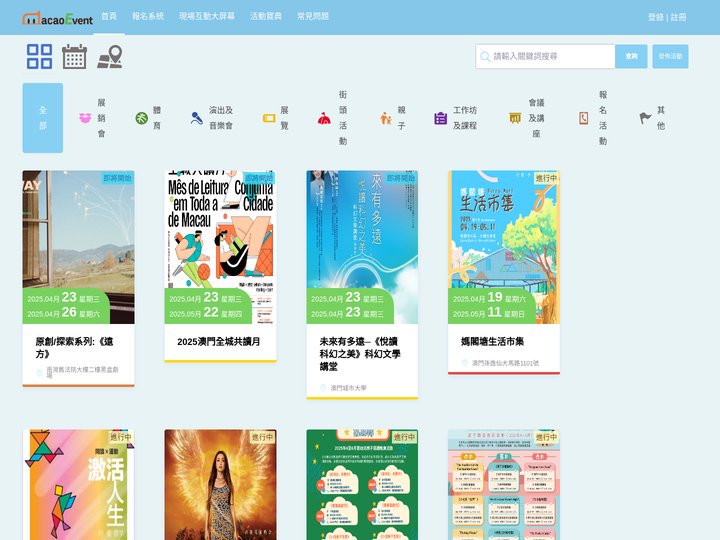Viewport: 720px width, 540px height.
Task: Click date banner 04月19 to 05月11 on 媽閣塘
Action: tap(491, 306)
